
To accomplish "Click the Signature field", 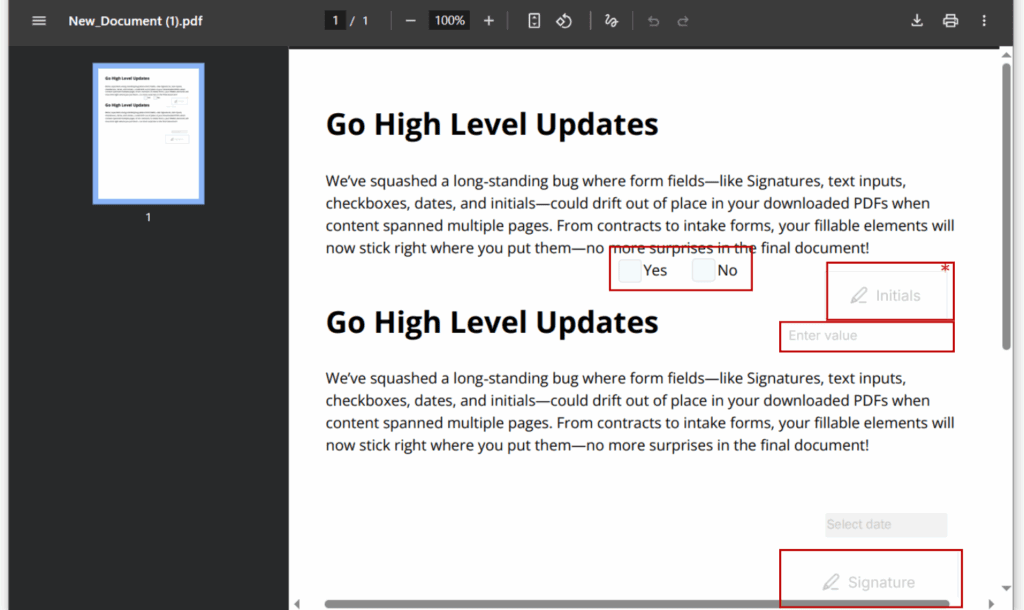I will point(870,580).
